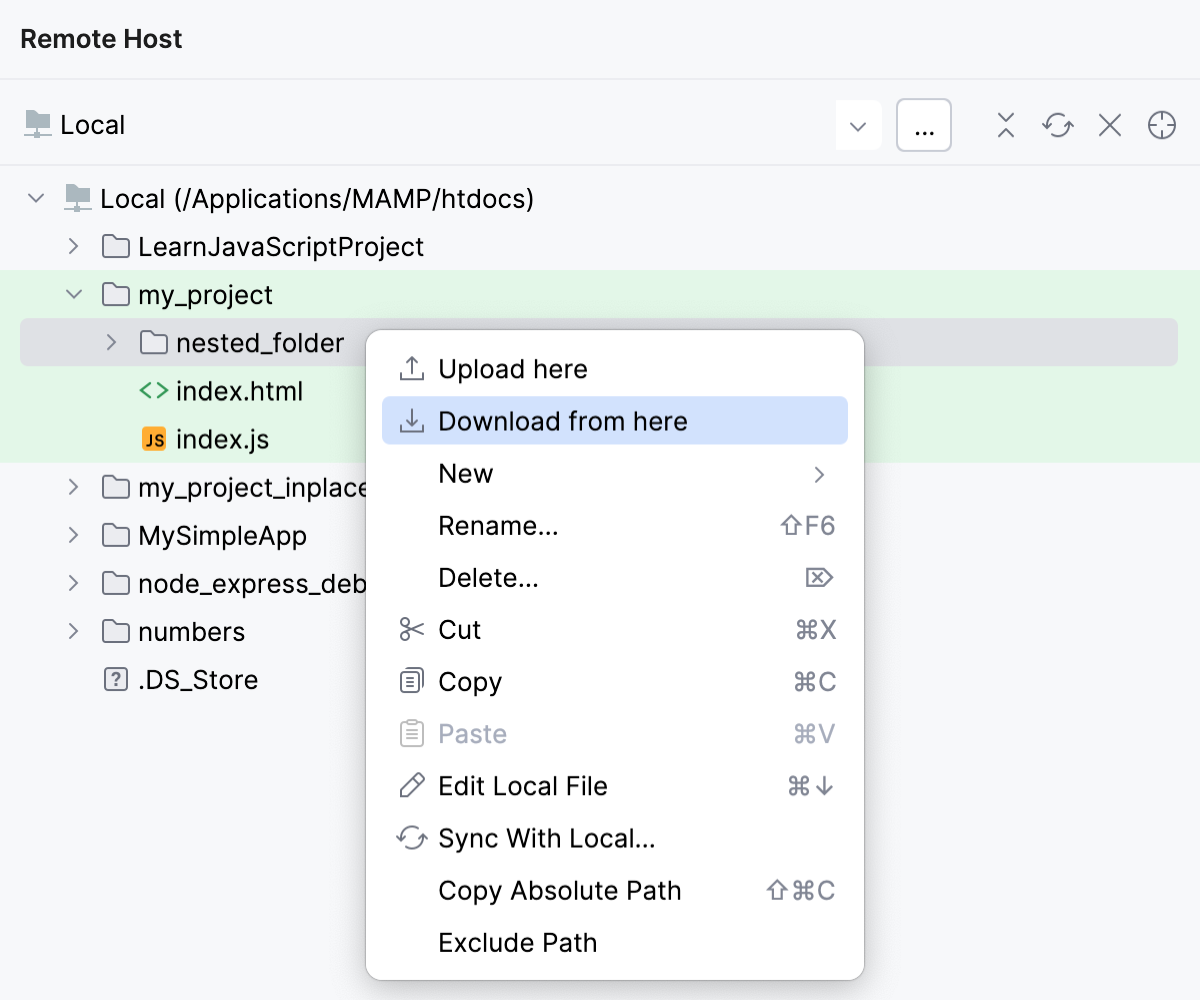1200x1000 pixels.
Task: Click the Local server icon in the toolbar
Action: (38, 124)
